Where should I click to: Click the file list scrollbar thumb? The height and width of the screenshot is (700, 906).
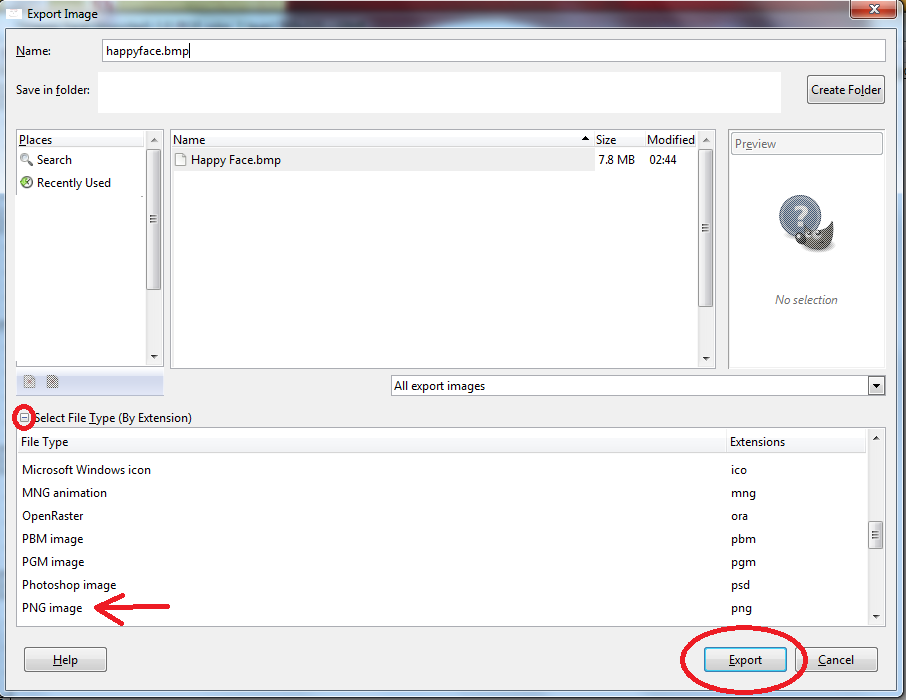pos(706,228)
